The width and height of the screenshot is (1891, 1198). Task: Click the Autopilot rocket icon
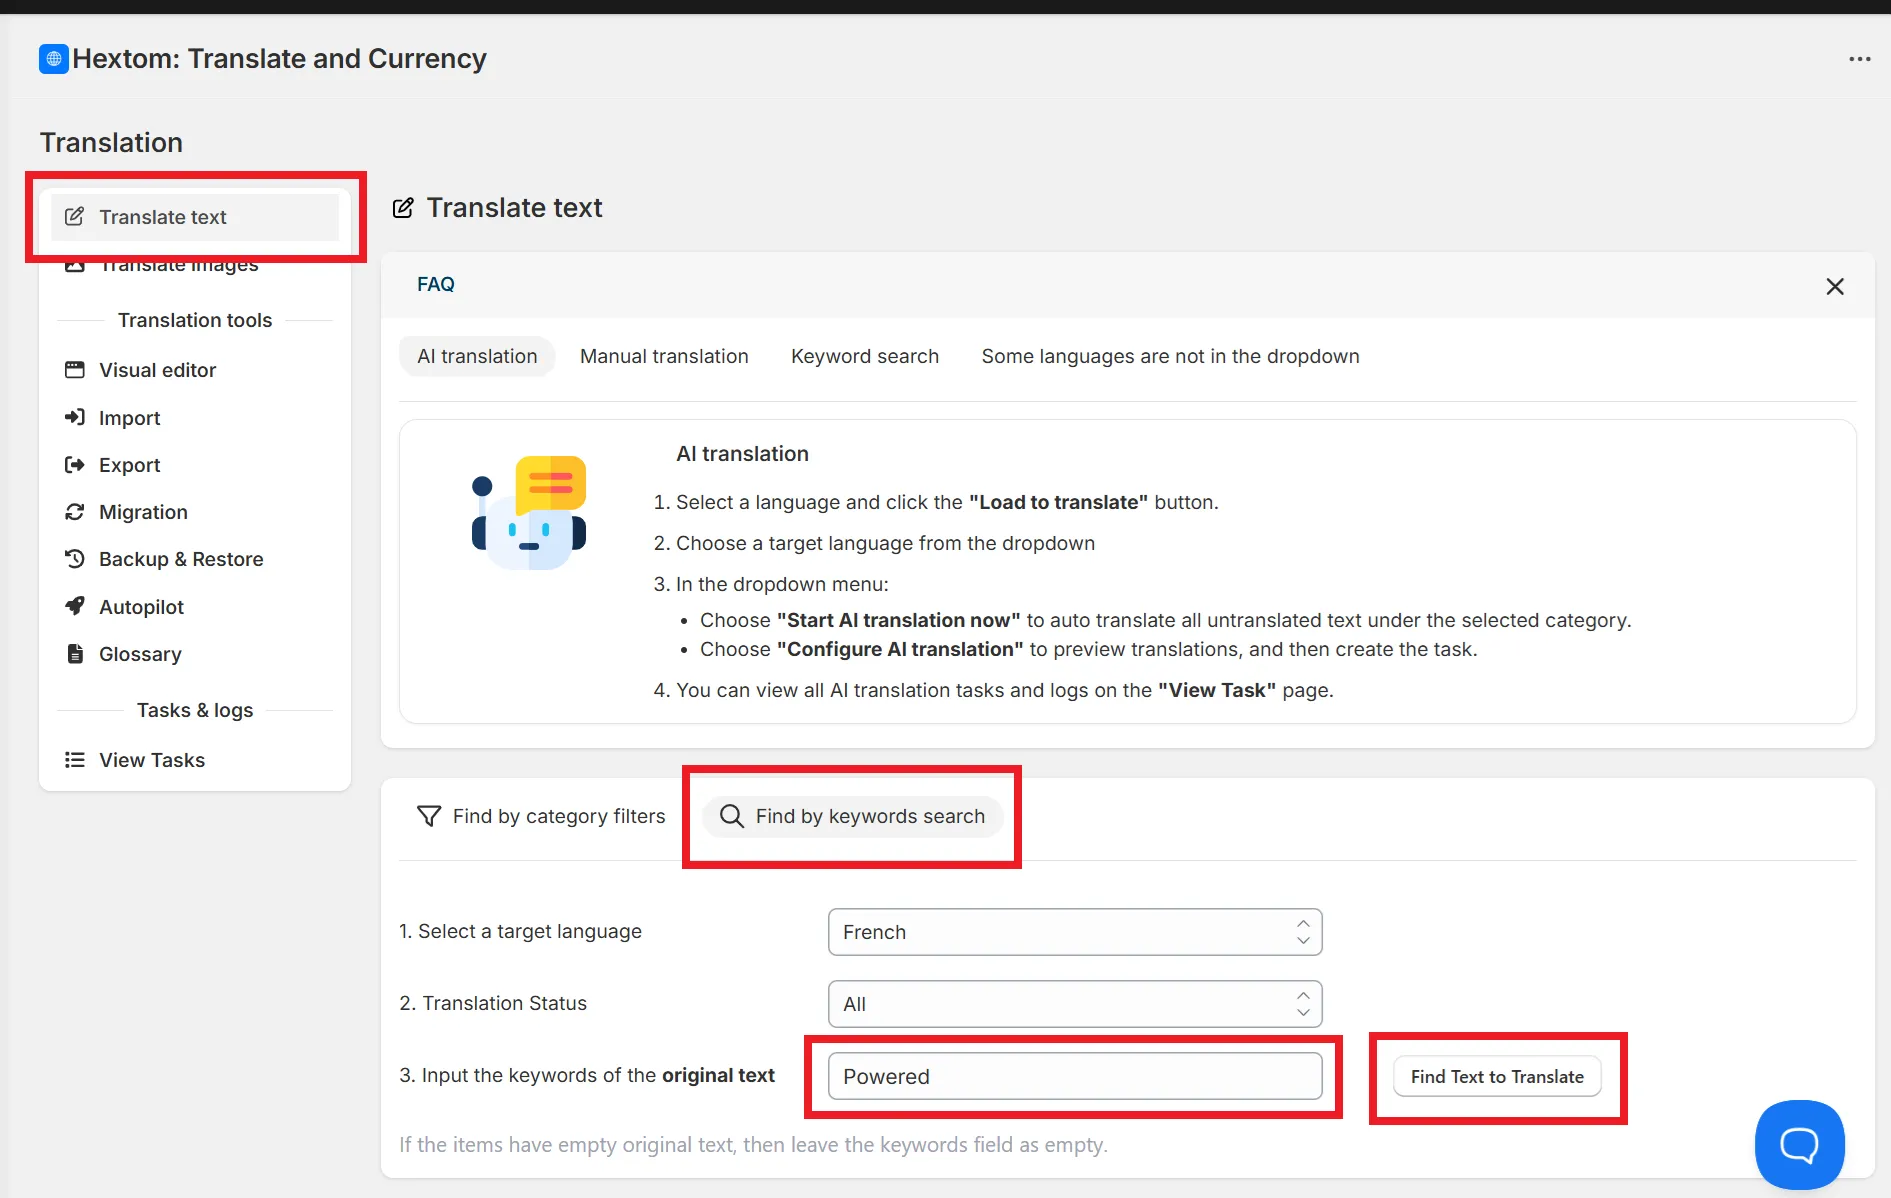(74, 606)
